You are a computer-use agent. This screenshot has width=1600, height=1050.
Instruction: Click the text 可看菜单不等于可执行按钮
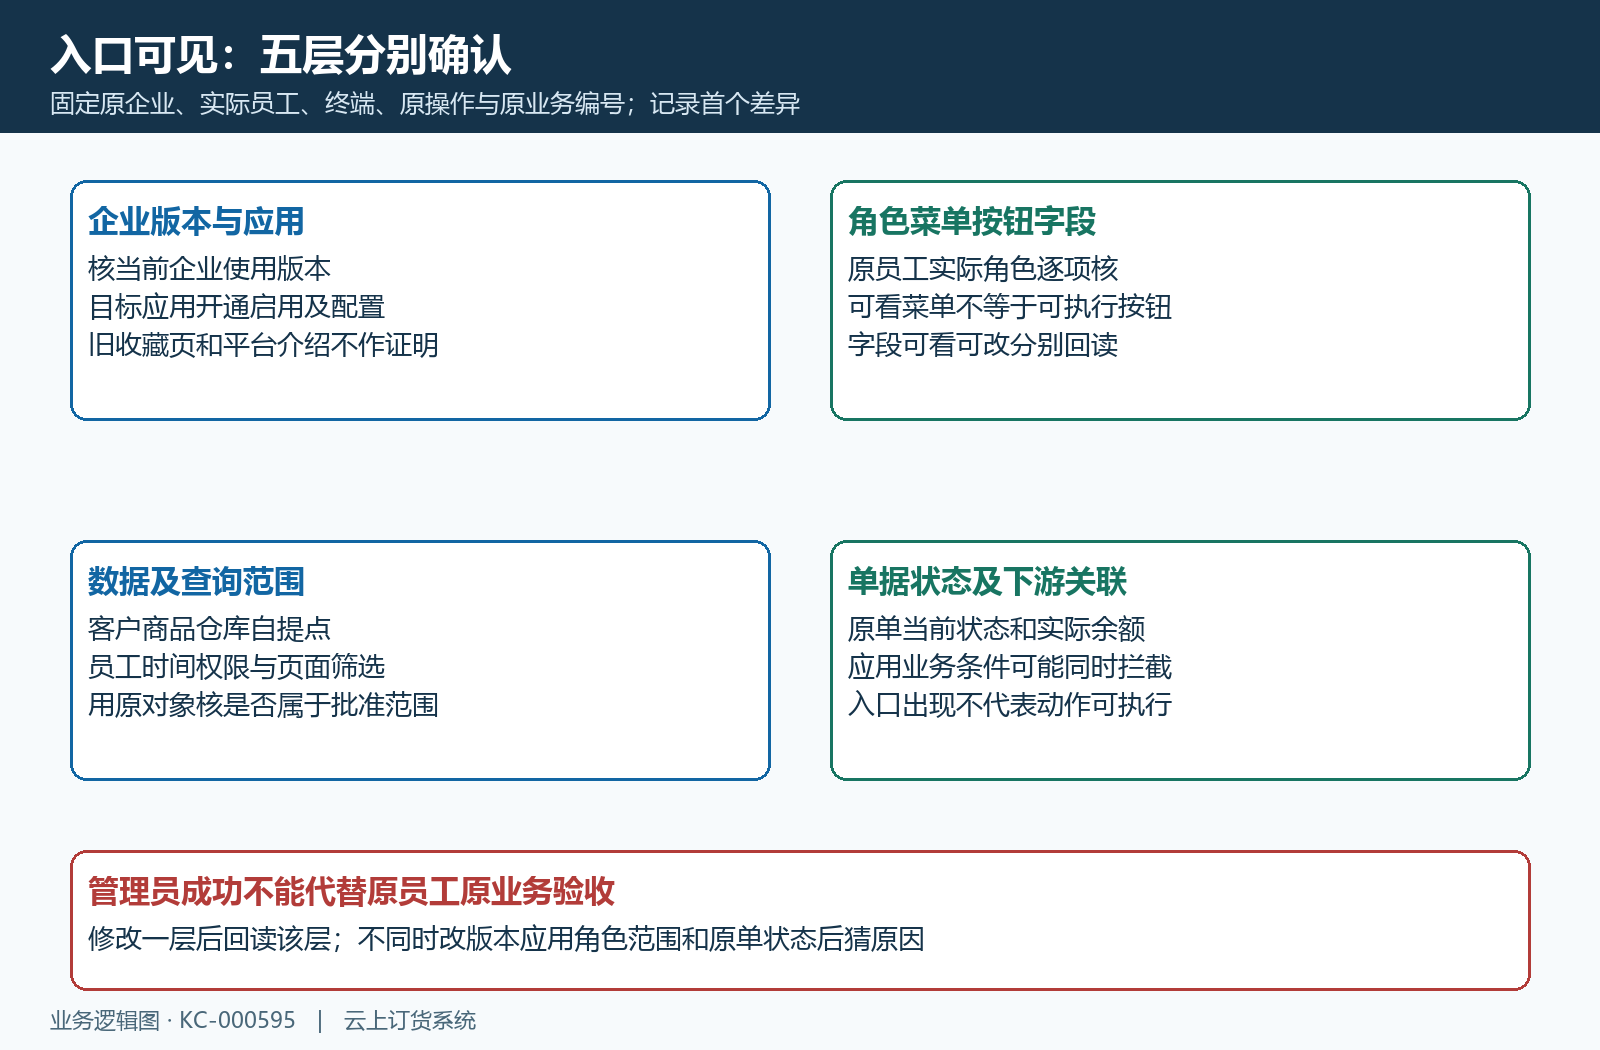(x=1010, y=306)
